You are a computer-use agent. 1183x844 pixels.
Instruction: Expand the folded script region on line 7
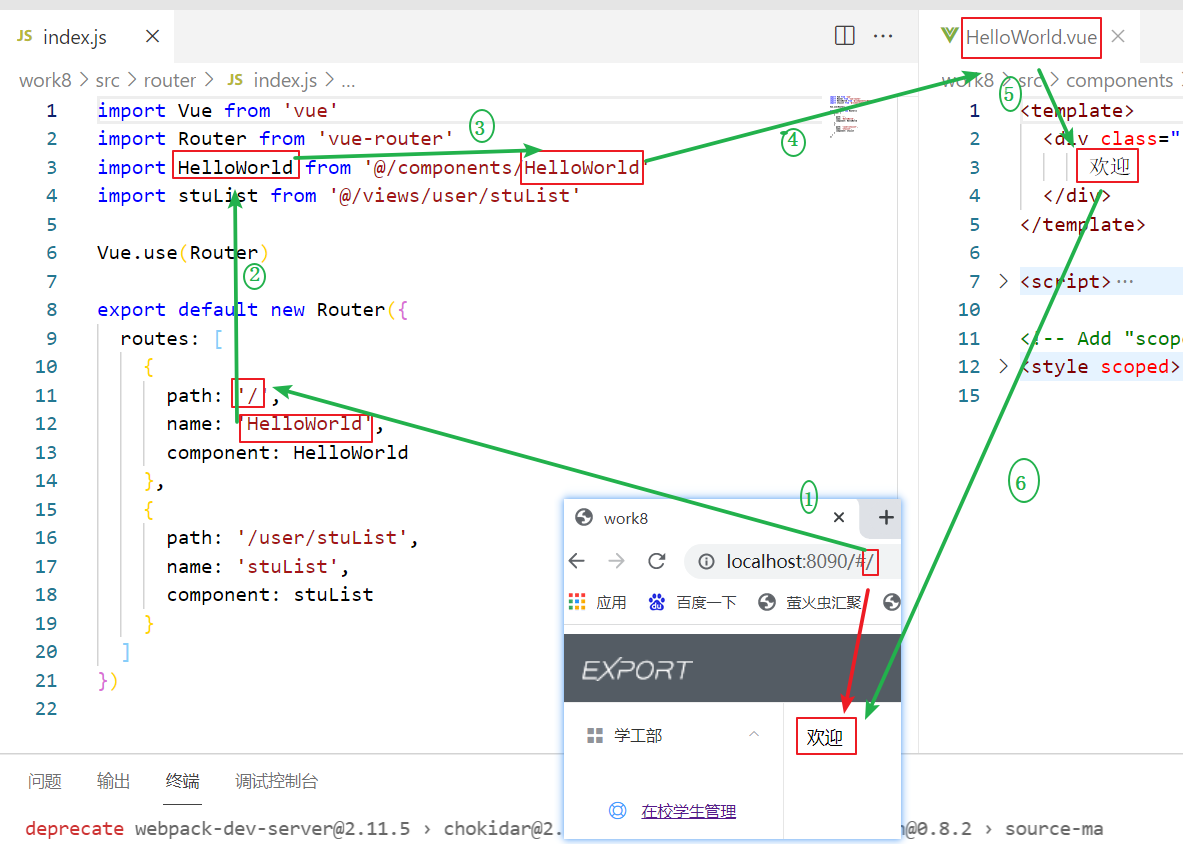tap(1002, 281)
